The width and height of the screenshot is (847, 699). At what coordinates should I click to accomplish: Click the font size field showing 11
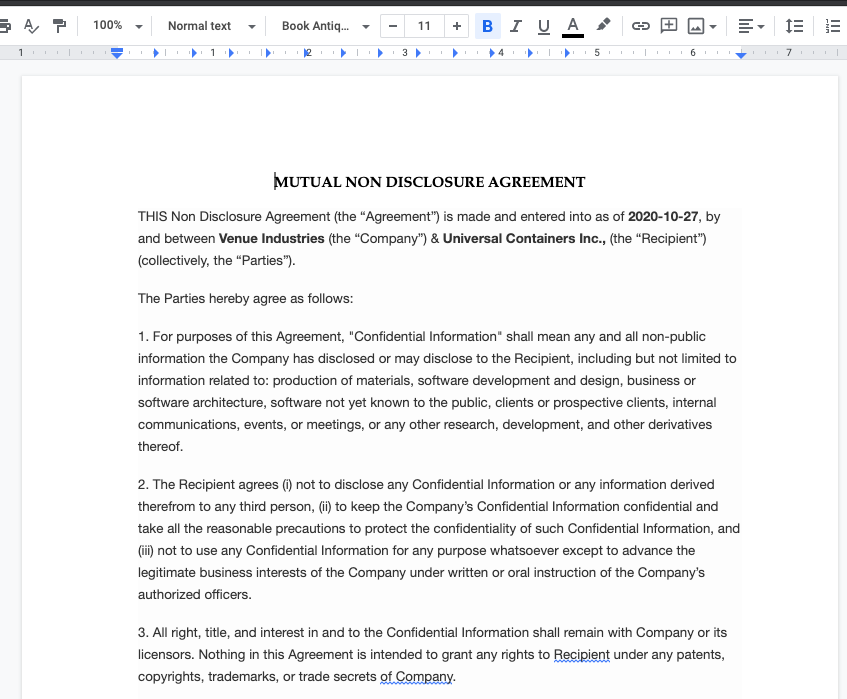pos(424,26)
